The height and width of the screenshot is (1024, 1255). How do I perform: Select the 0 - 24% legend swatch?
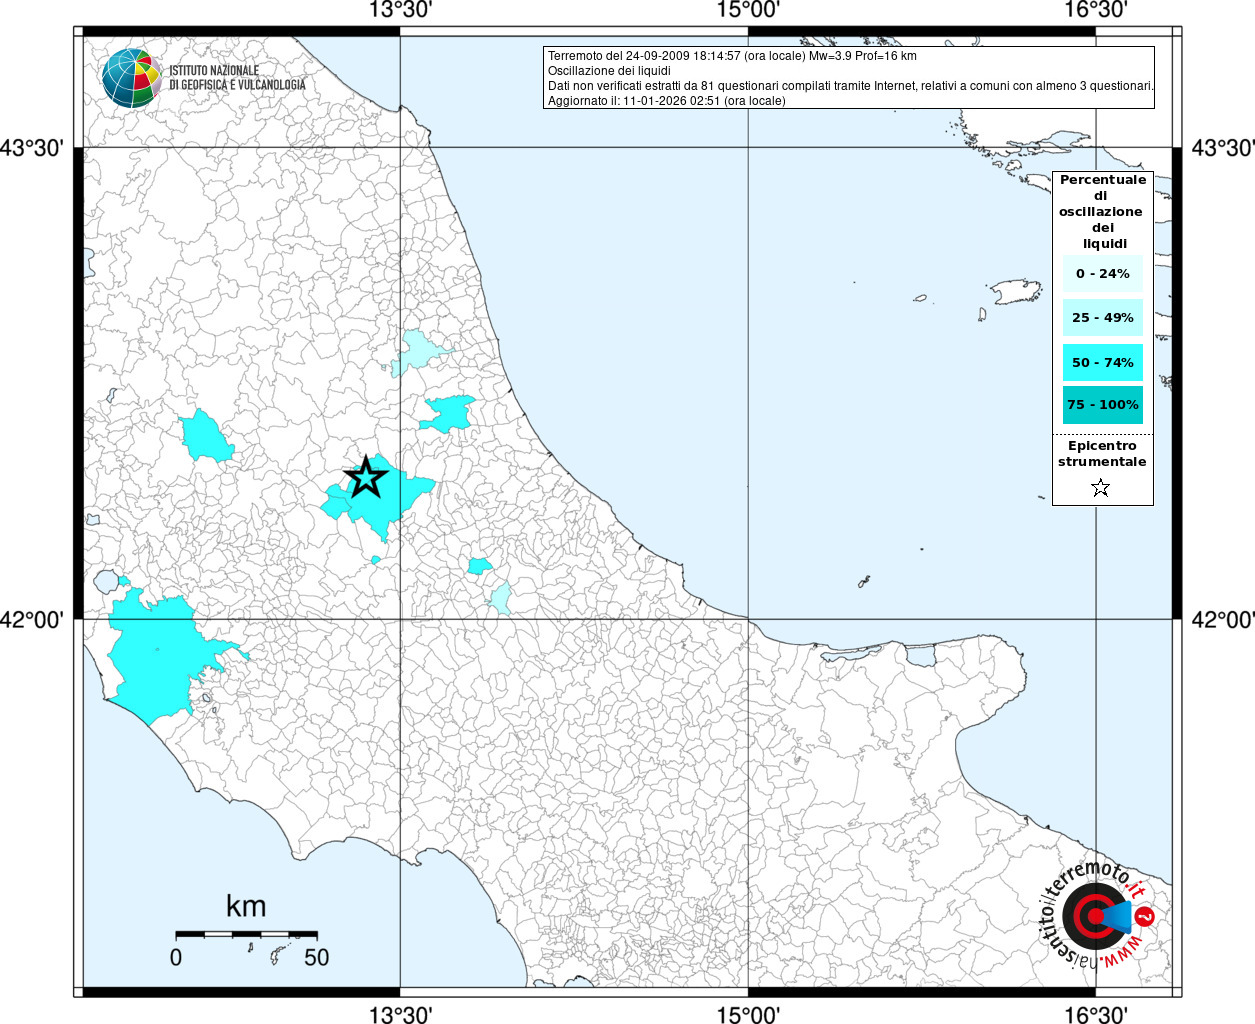(x=1102, y=273)
